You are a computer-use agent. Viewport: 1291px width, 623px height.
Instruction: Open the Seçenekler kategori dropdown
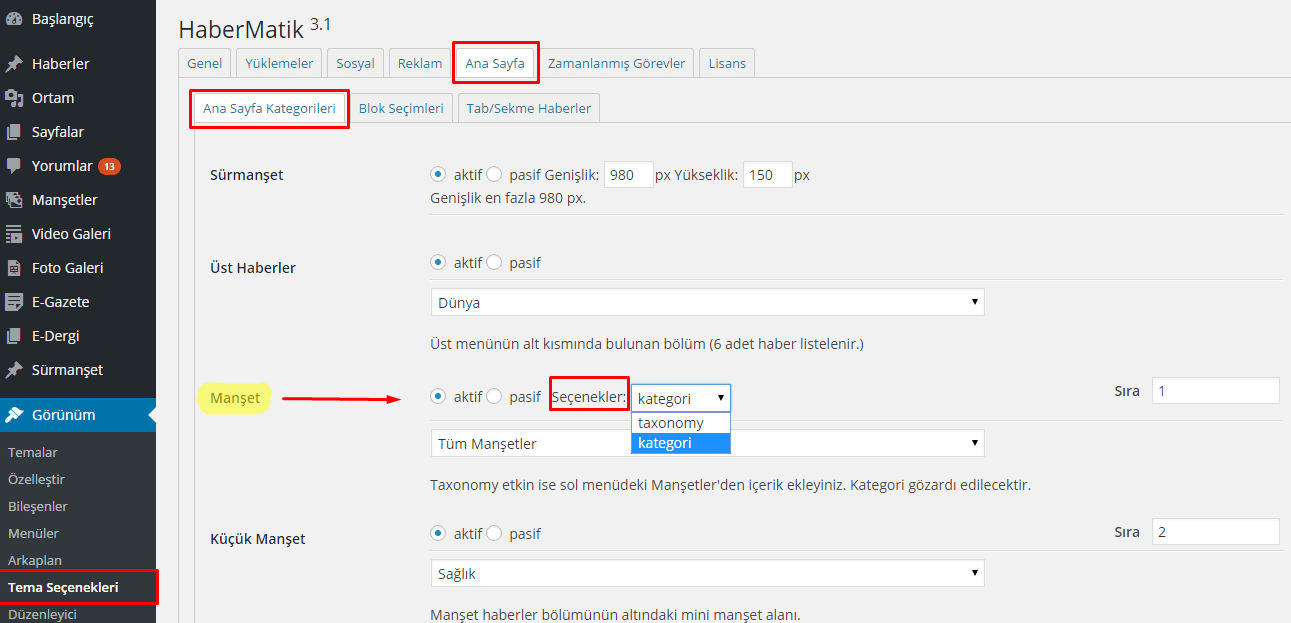pos(681,398)
